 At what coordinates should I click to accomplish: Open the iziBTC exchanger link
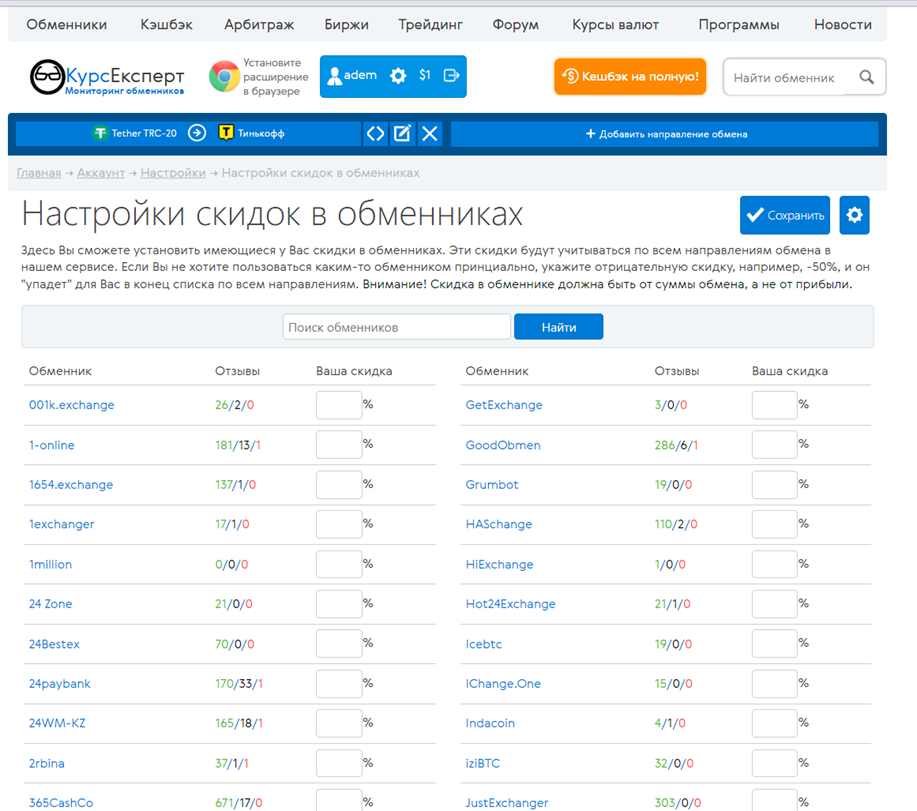pos(482,763)
